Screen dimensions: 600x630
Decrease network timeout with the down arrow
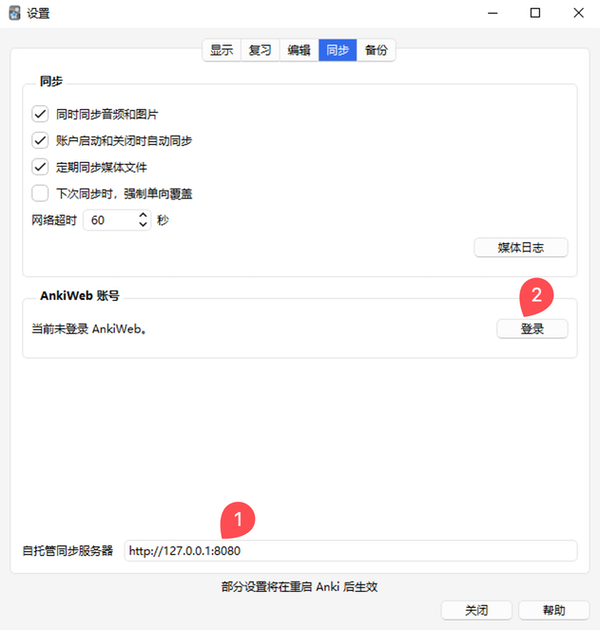click(143, 225)
